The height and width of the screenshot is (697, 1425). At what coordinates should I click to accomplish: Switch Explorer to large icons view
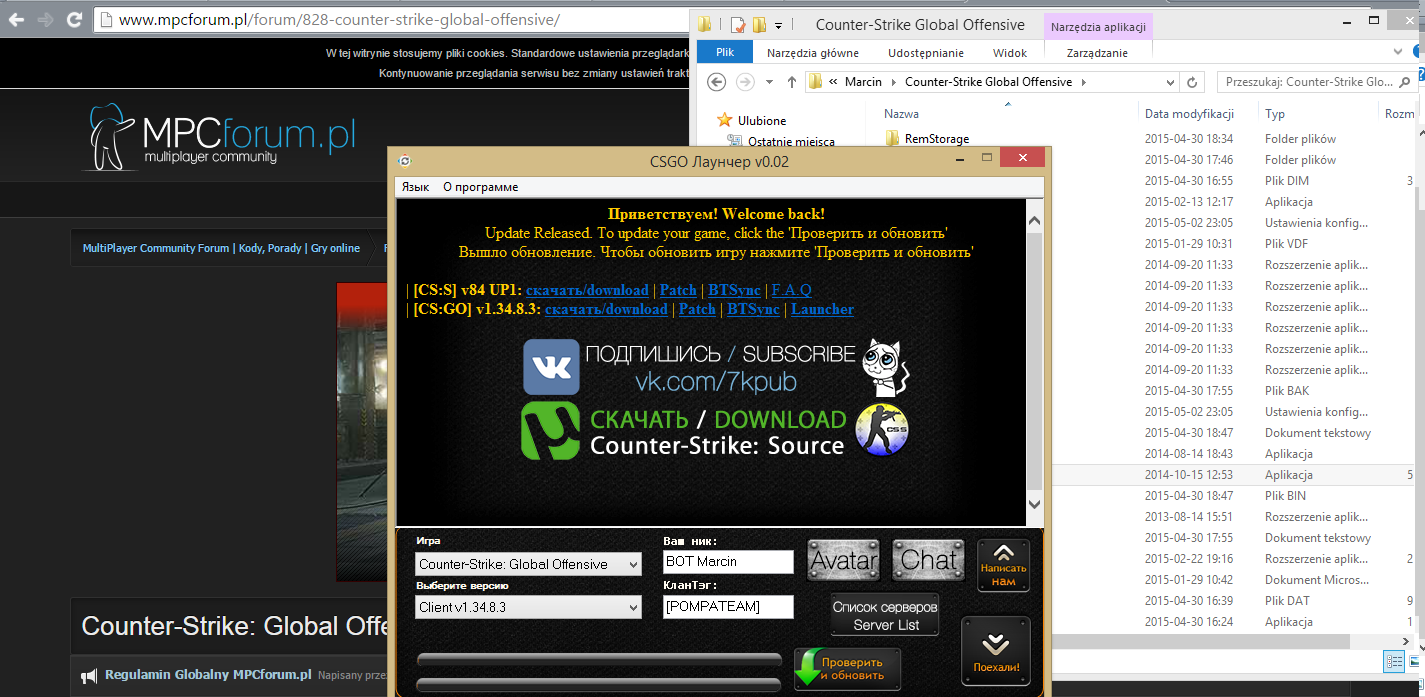1414,661
